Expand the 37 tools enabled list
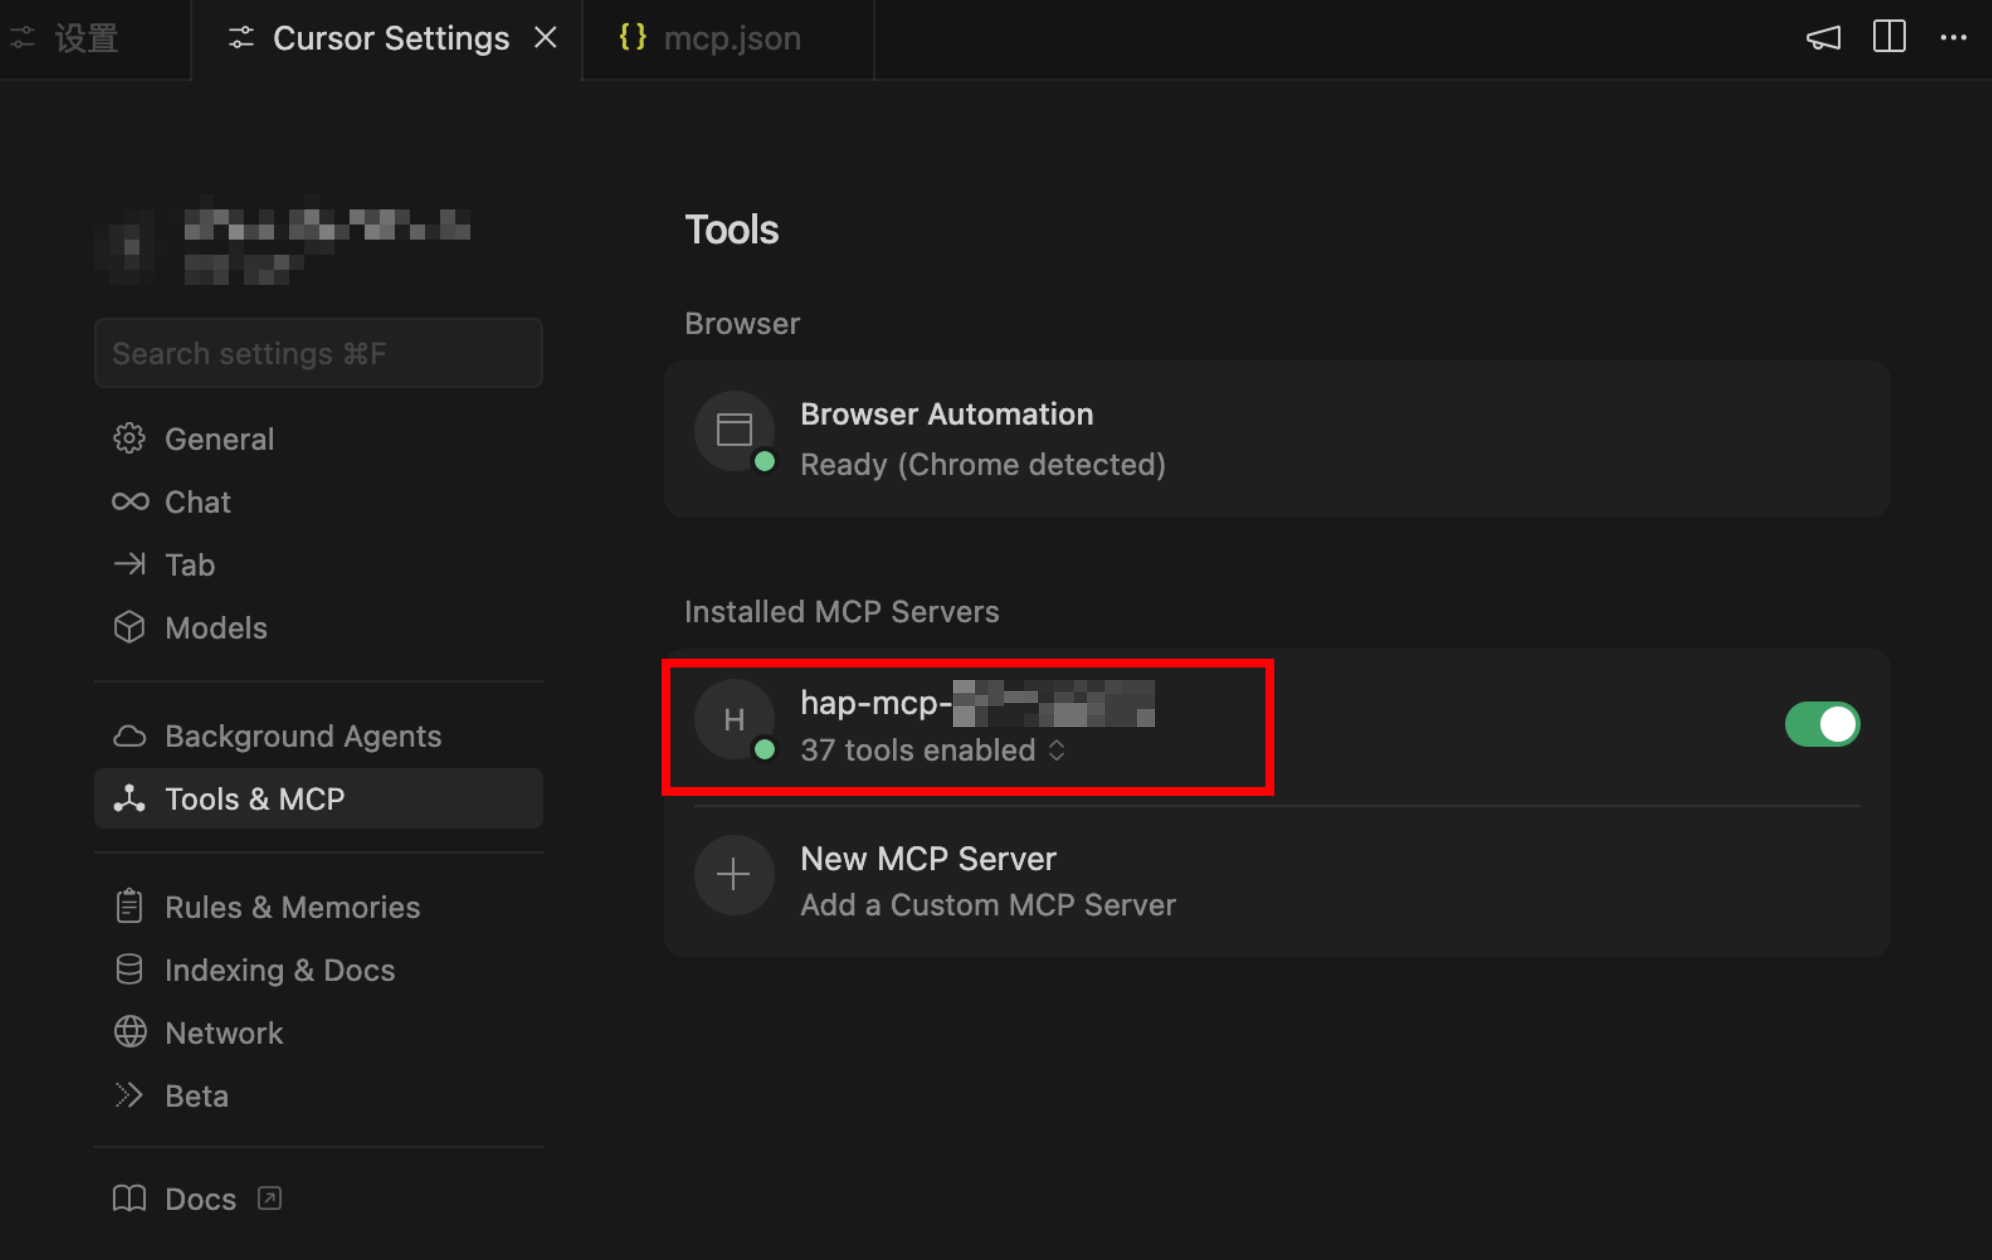Image resolution: width=1992 pixels, height=1260 pixels. click(x=1056, y=750)
